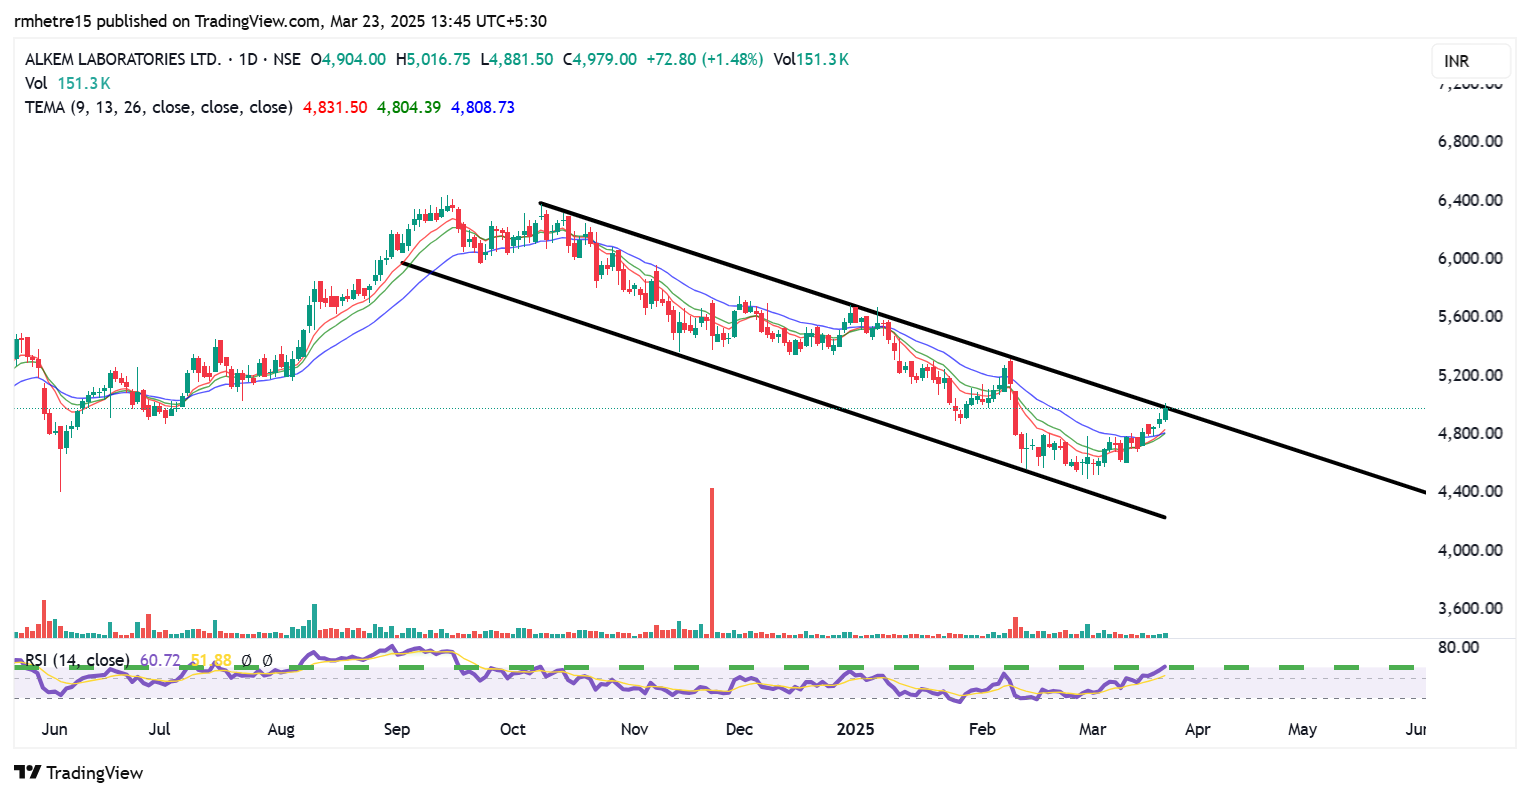
Task: Click the 6,800.00 price axis label
Action: (x=1470, y=141)
